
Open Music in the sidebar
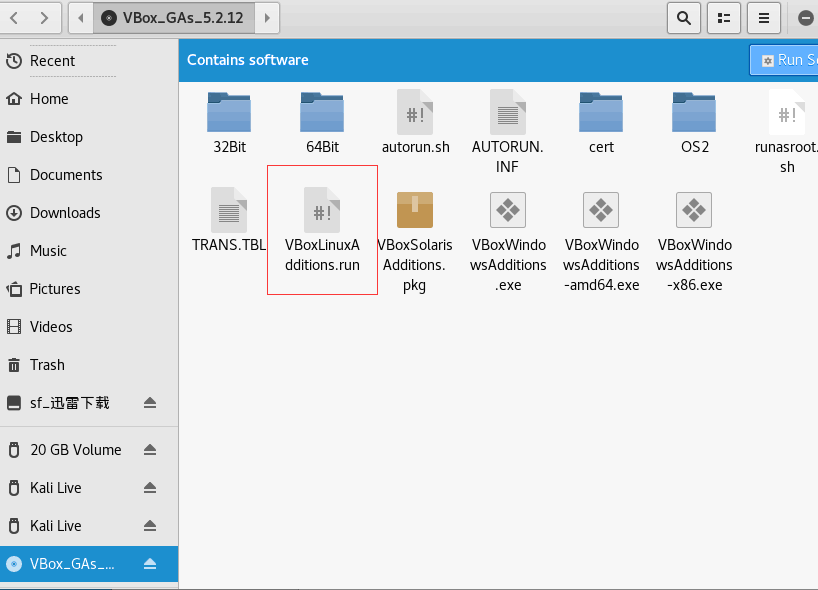coord(89,251)
